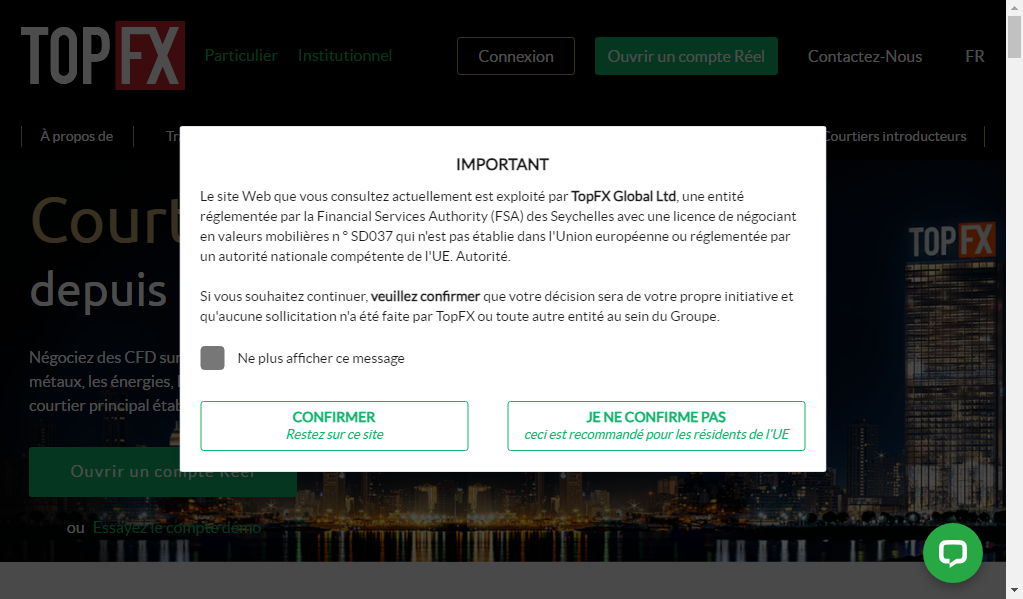The height and width of the screenshot is (599, 1023).
Task: Open the 'À propos de' menu
Action: pos(76,136)
